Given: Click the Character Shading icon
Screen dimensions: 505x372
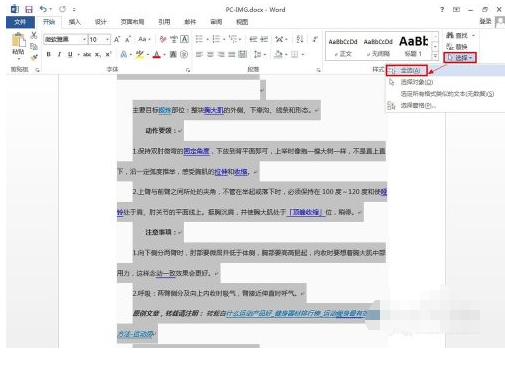Looking at the screenshot, I should point(173,54).
